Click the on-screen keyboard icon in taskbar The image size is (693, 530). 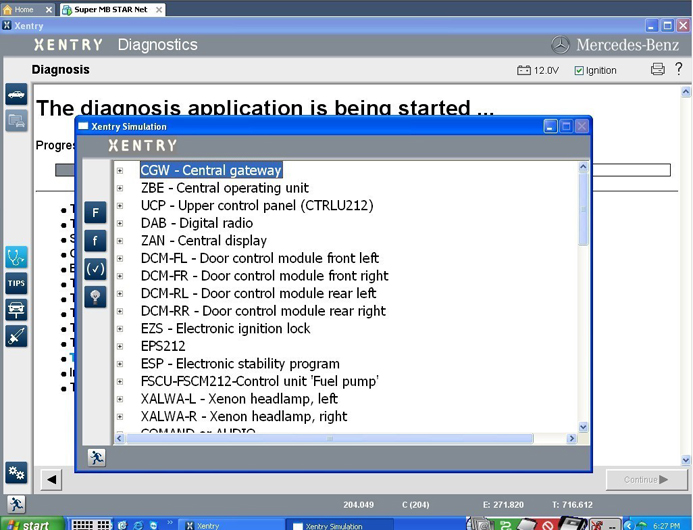point(91,525)
